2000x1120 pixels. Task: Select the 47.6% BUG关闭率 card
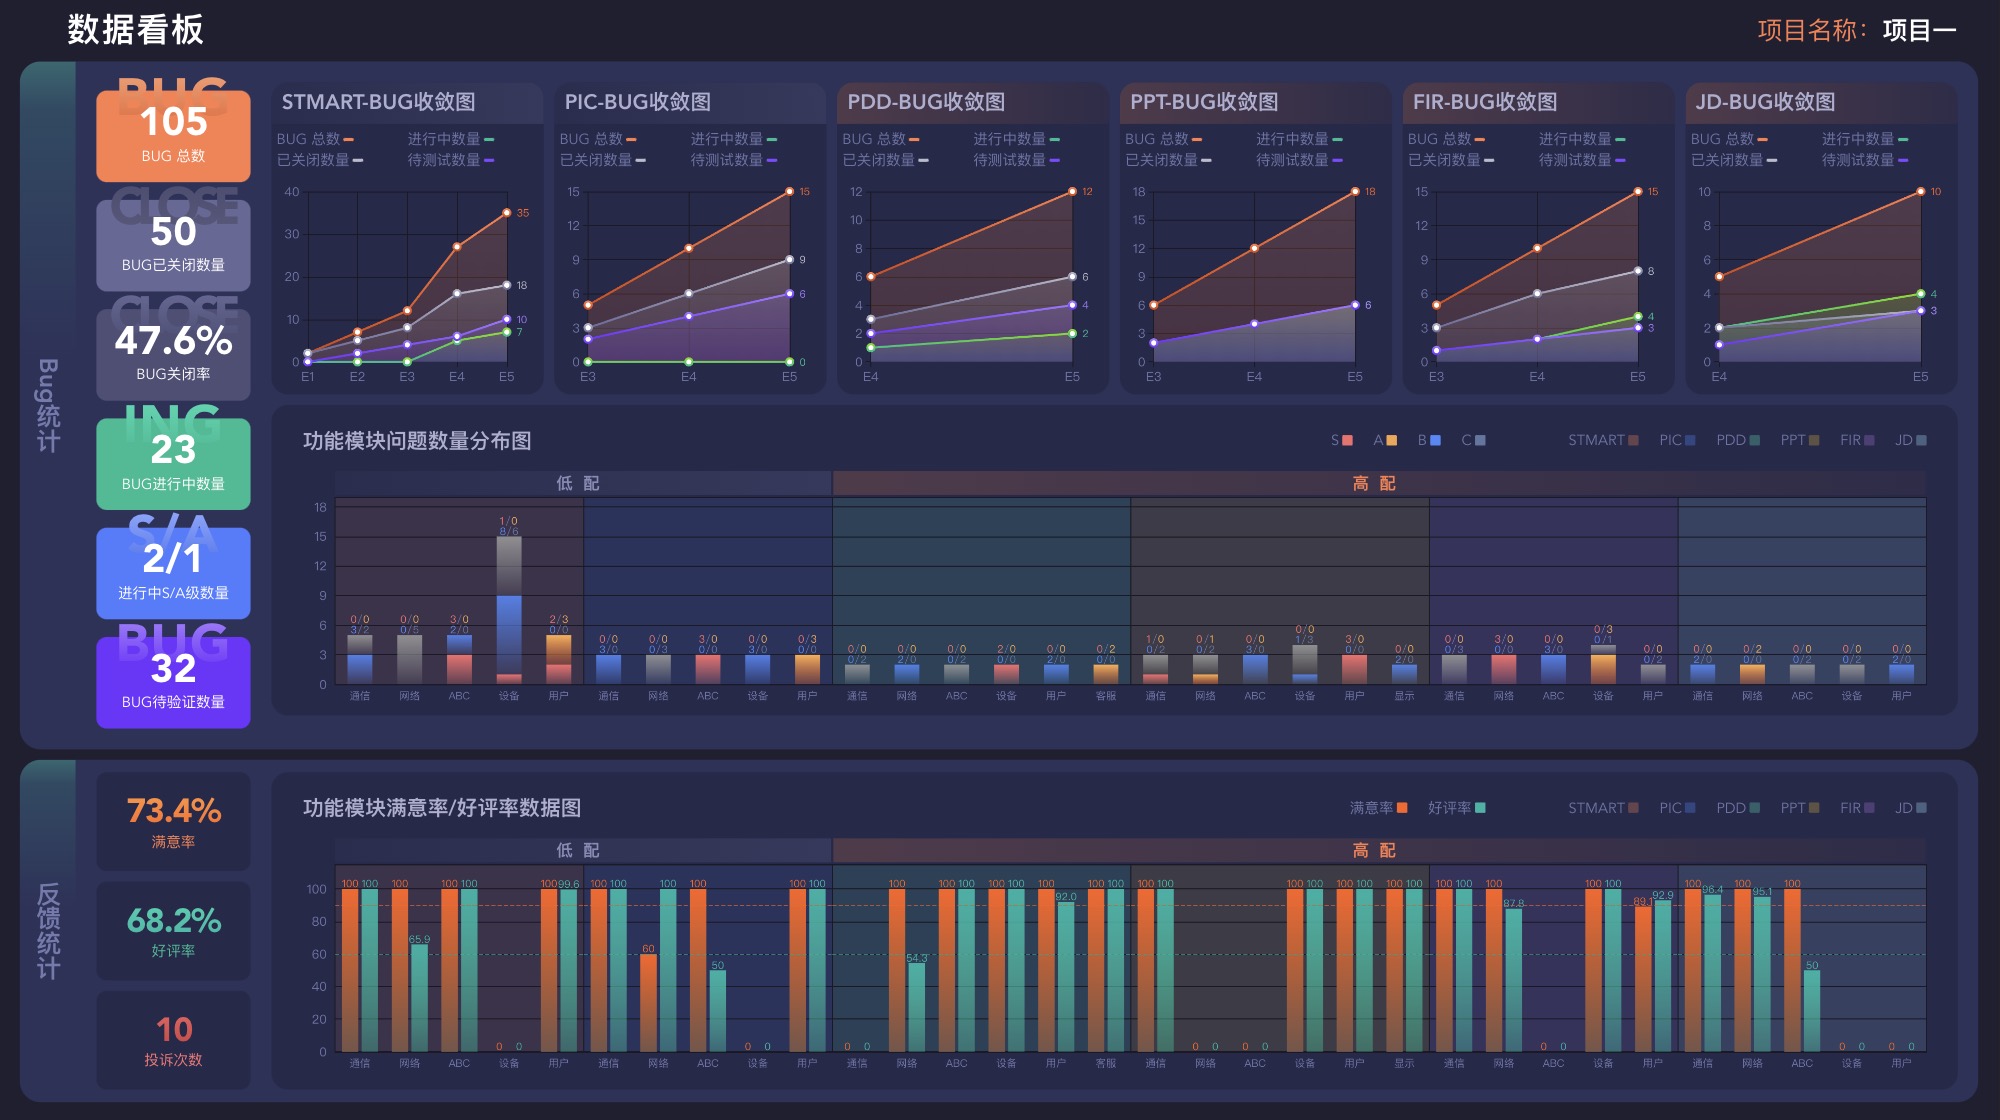coord(173,354)
